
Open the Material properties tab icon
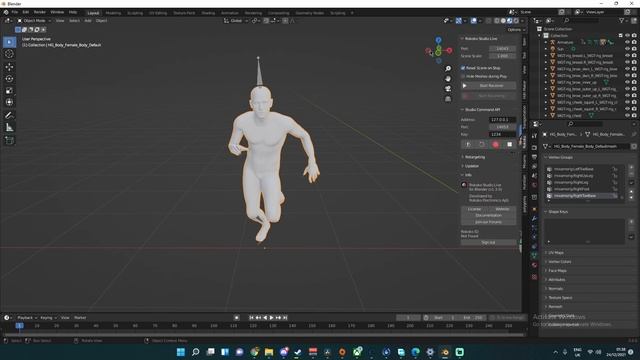534,265
